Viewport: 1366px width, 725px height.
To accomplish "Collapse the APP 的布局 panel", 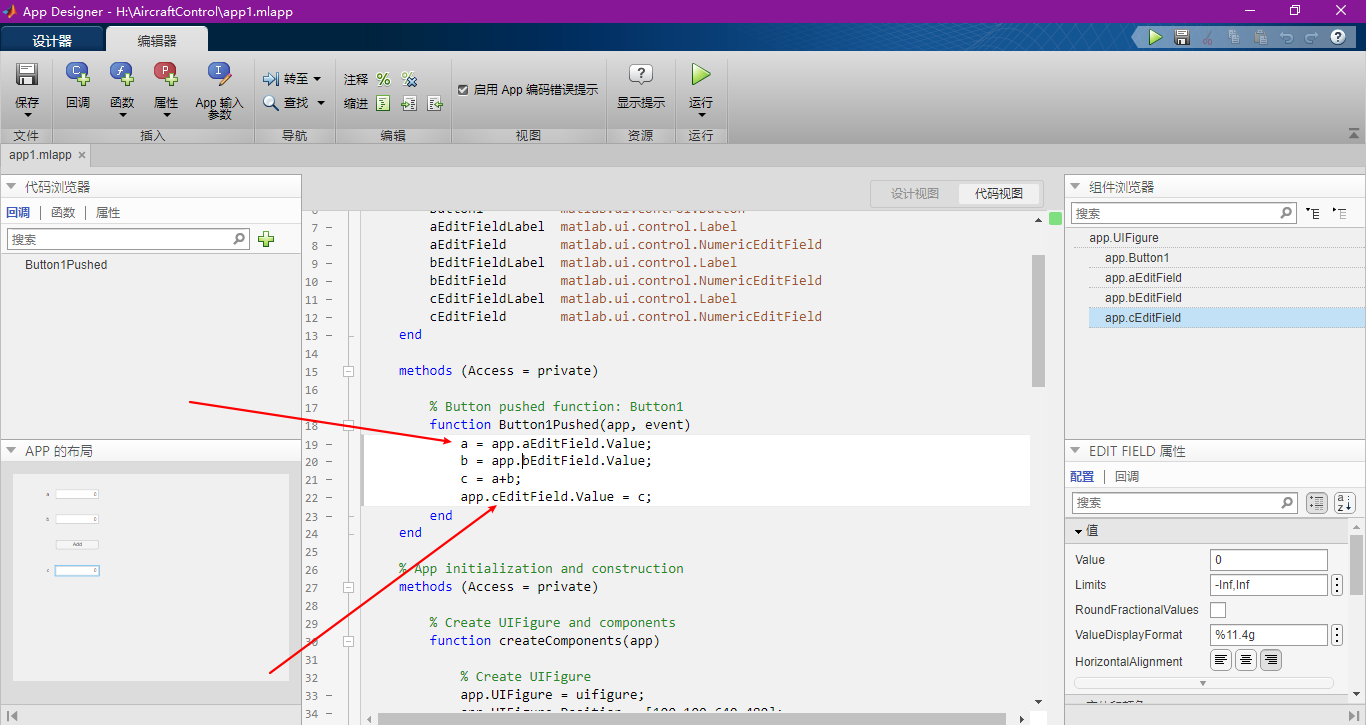I will click(x=11, y=451).
